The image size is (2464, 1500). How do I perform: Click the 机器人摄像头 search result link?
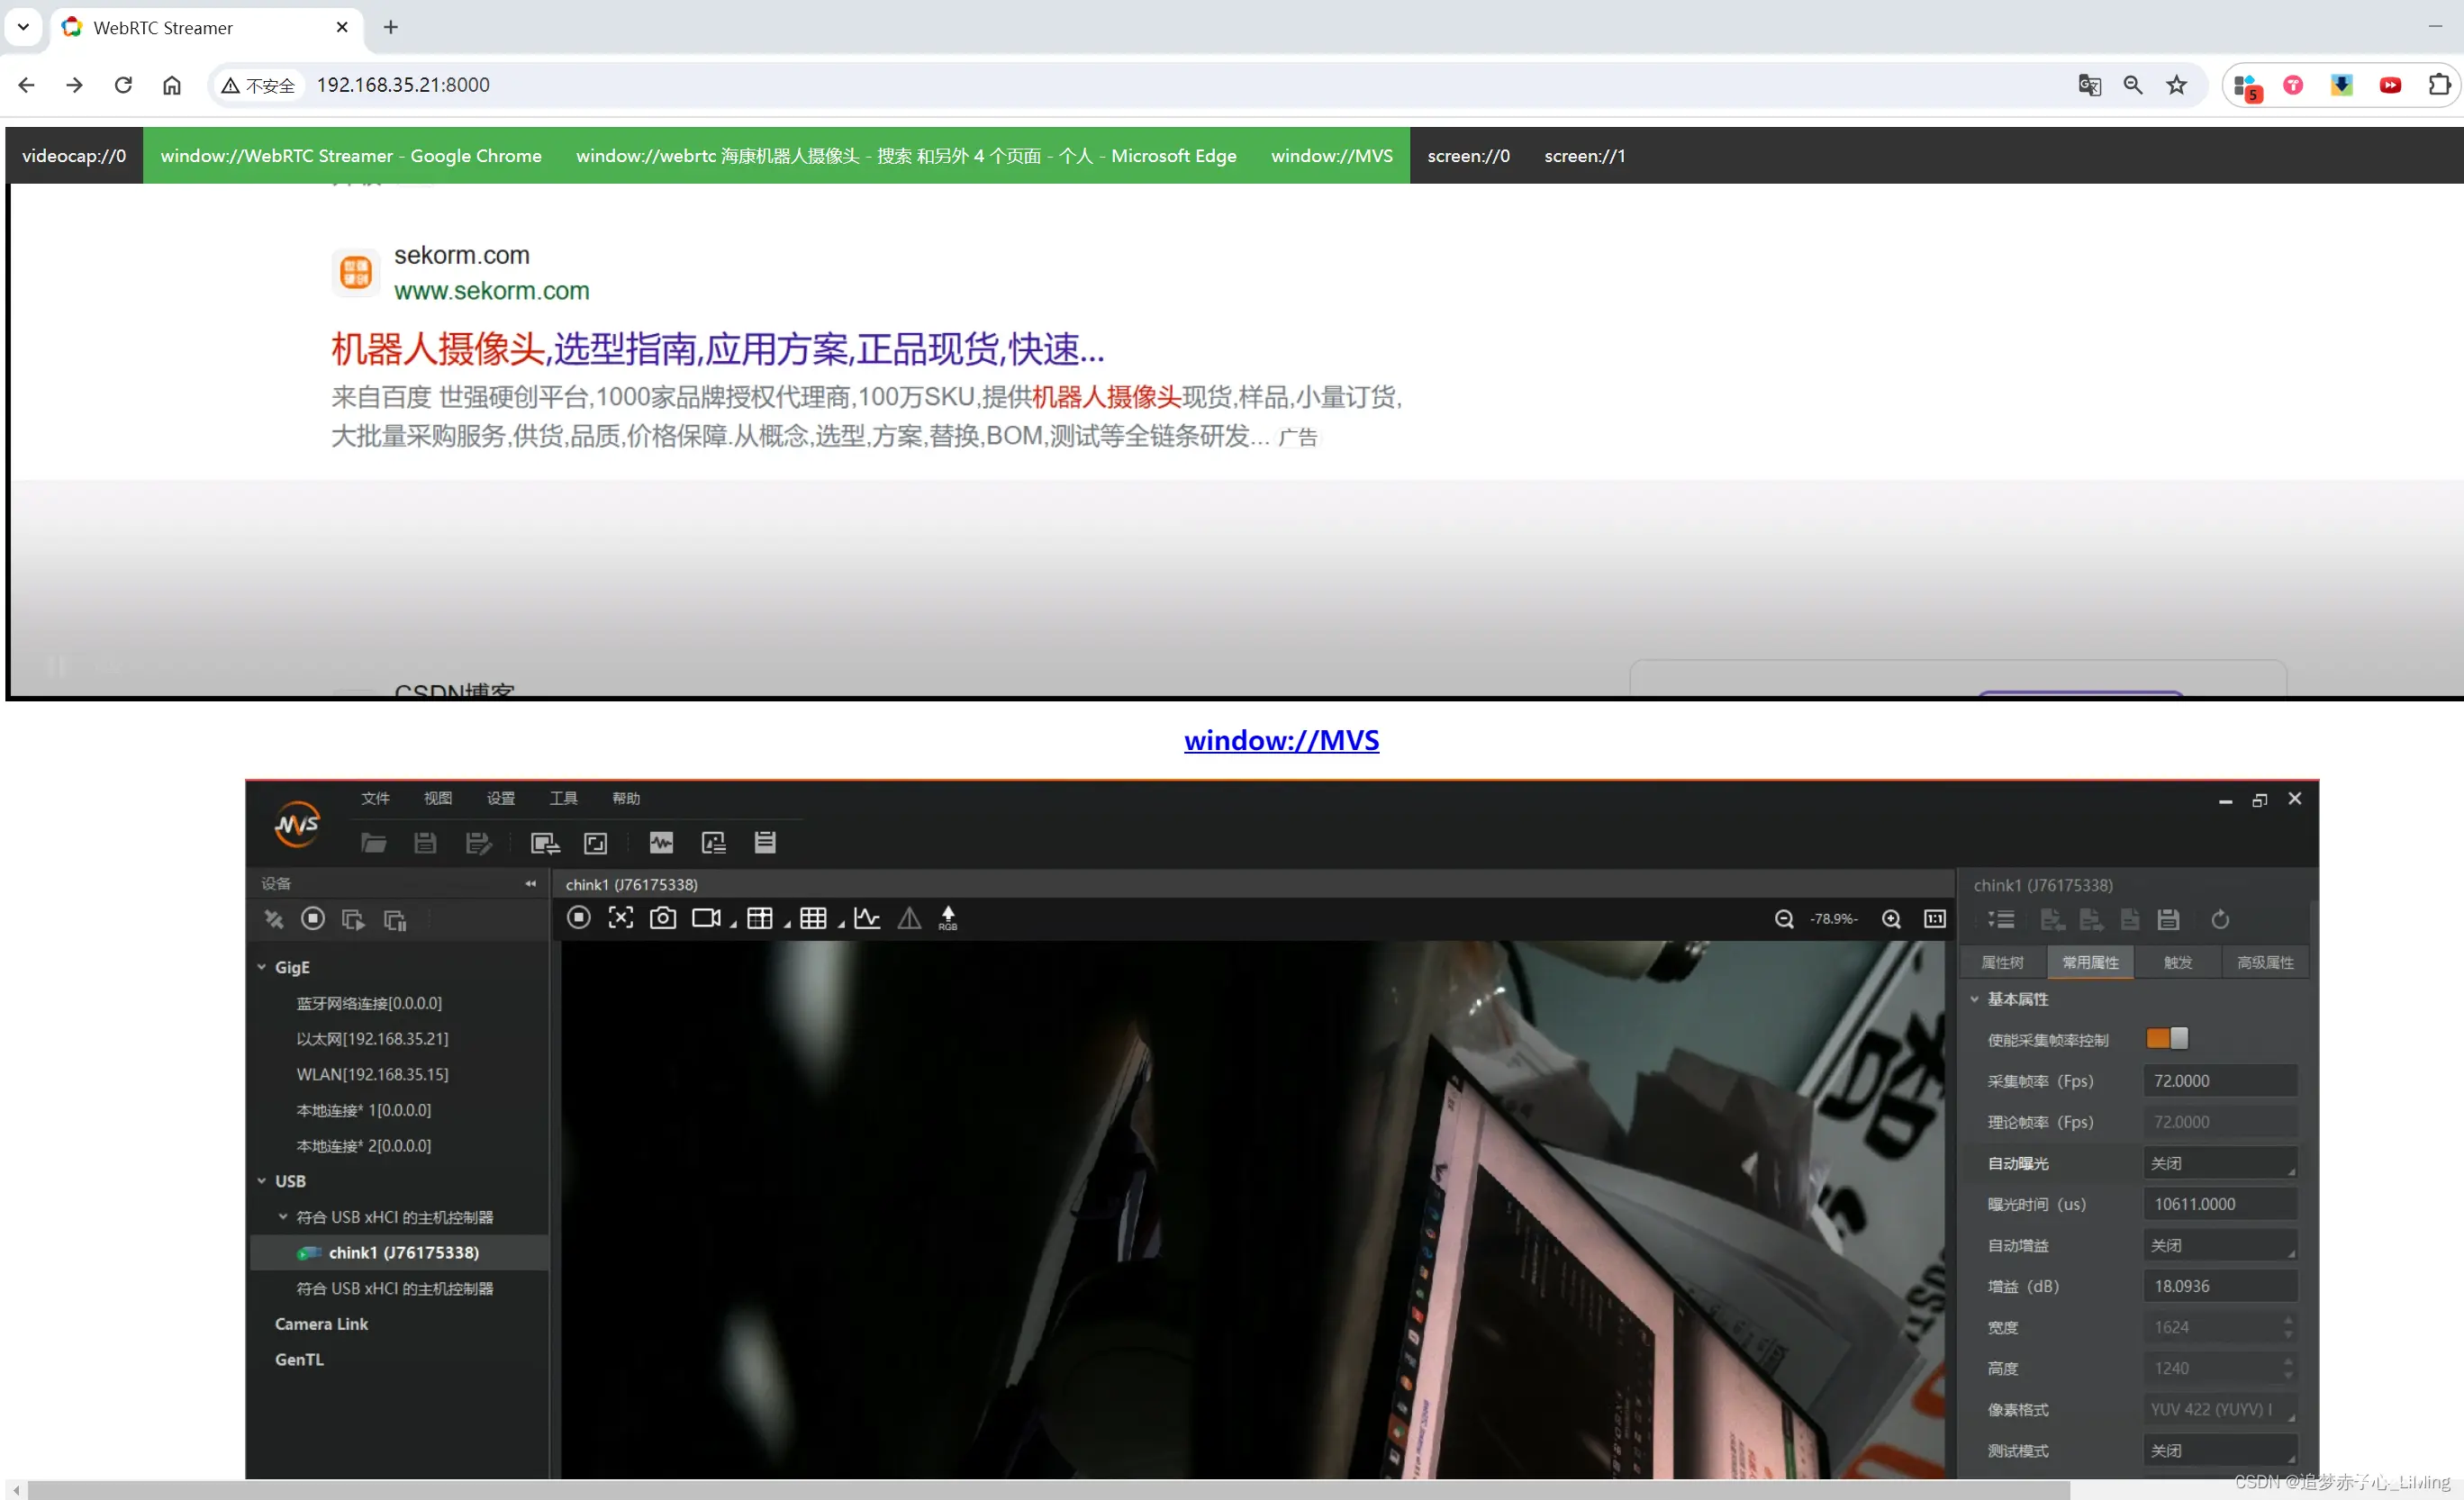click(718, 348)
